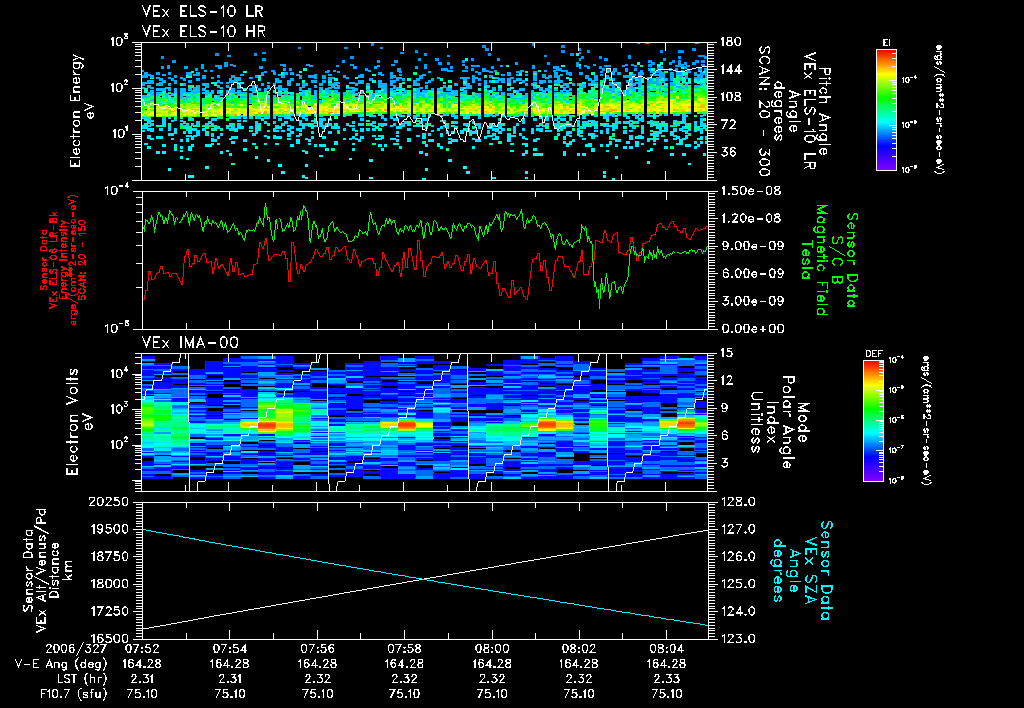
Task: Click the 1.50e-08 magnetic field tick value
Action: 750,191
